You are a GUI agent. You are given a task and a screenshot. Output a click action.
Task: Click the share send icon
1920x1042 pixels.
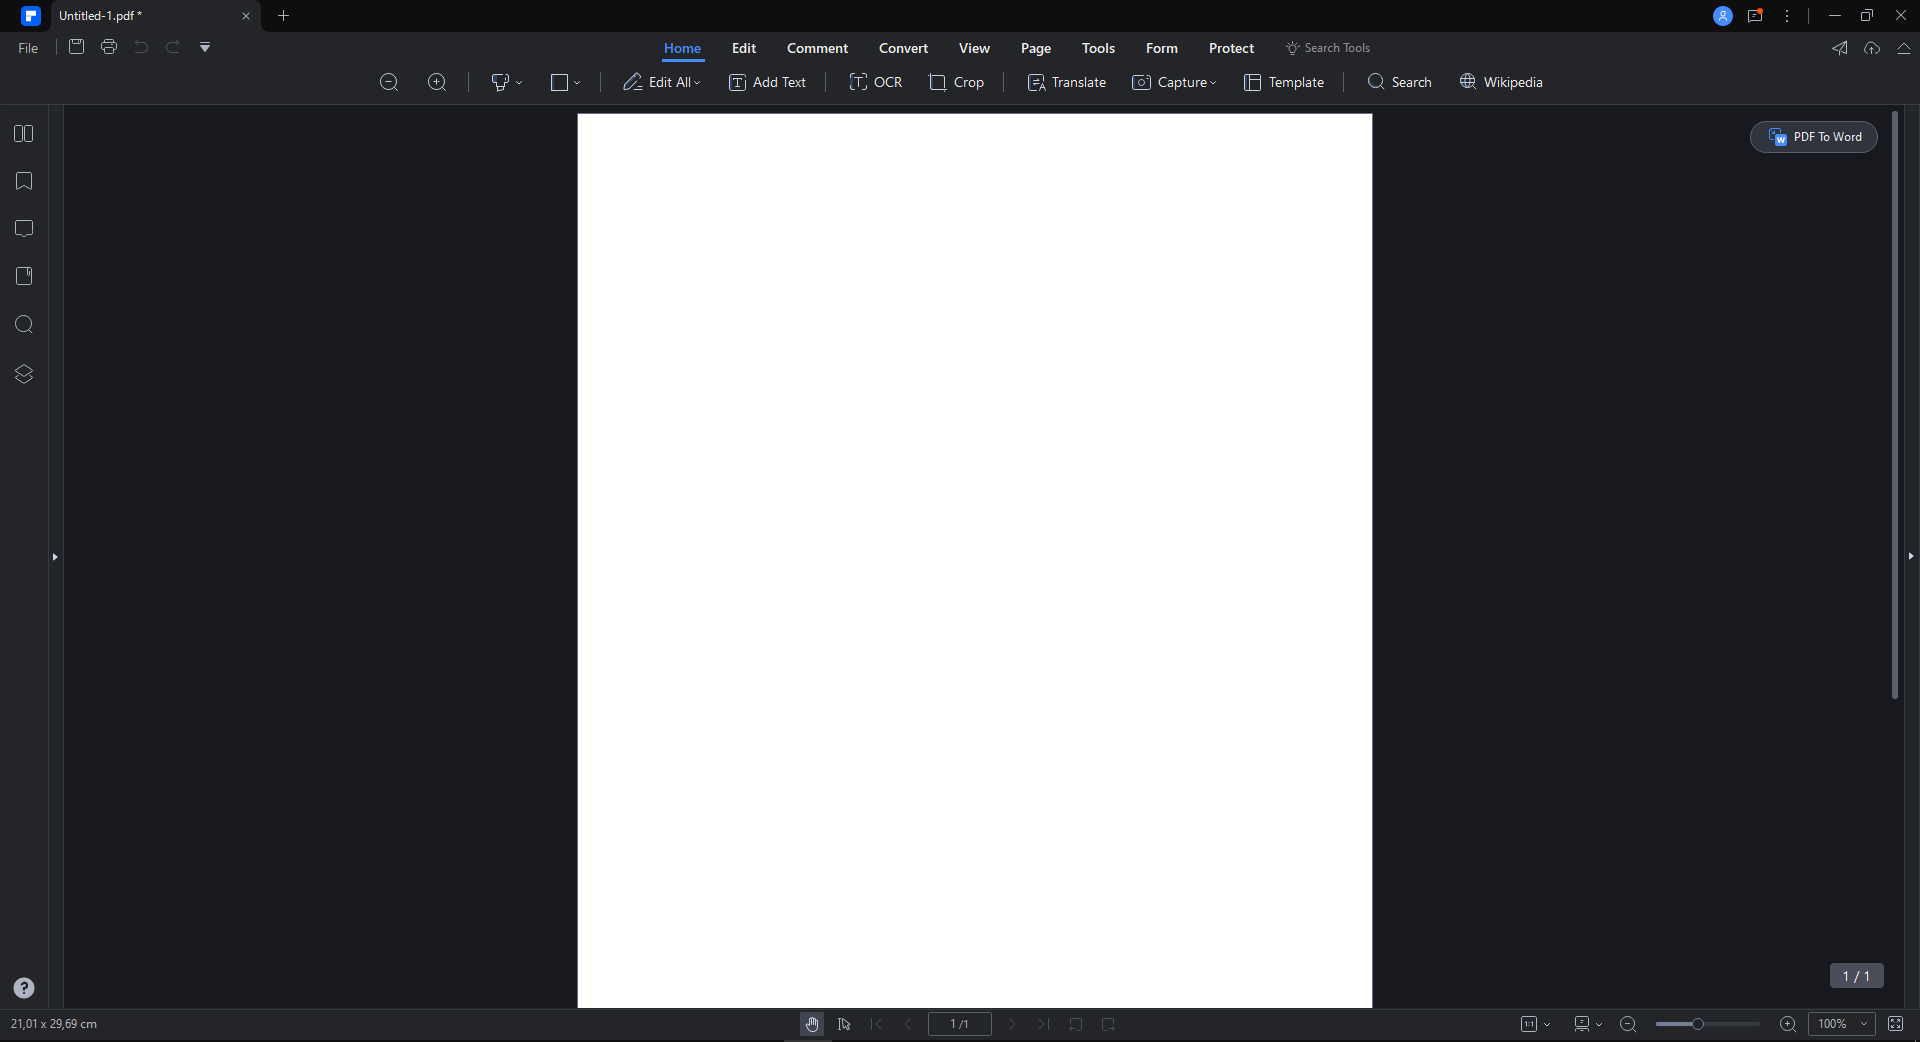coord(1840,48)
